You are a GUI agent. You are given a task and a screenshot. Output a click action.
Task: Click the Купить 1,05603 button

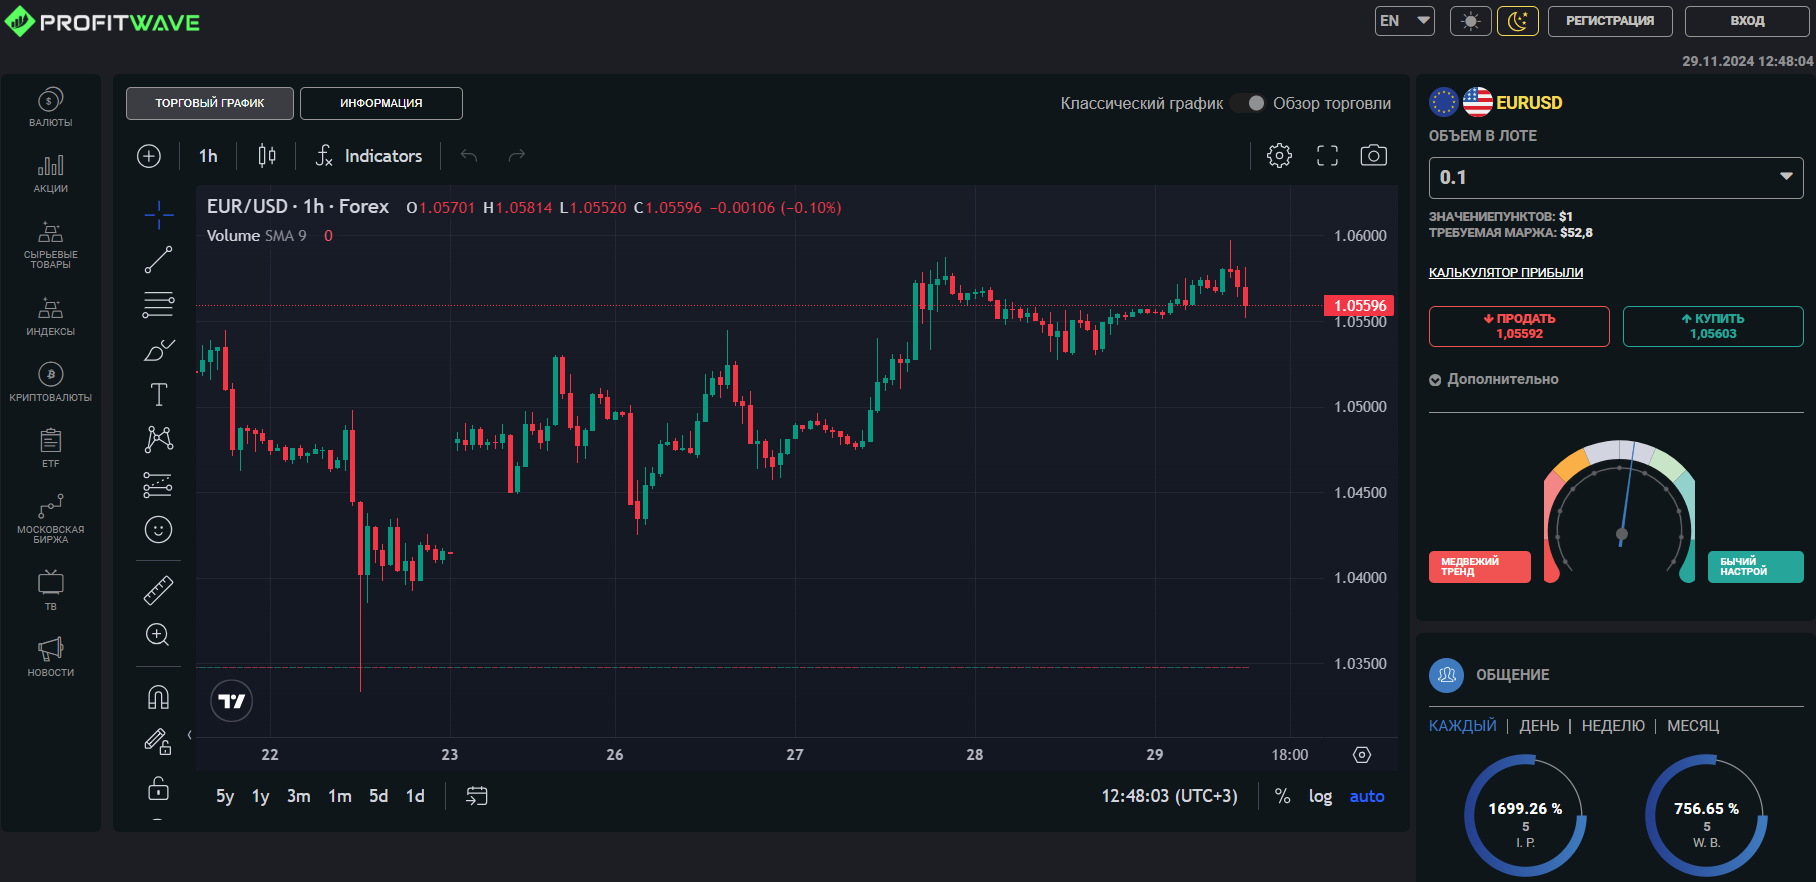pyautogui.click(x=1712, y=326)
